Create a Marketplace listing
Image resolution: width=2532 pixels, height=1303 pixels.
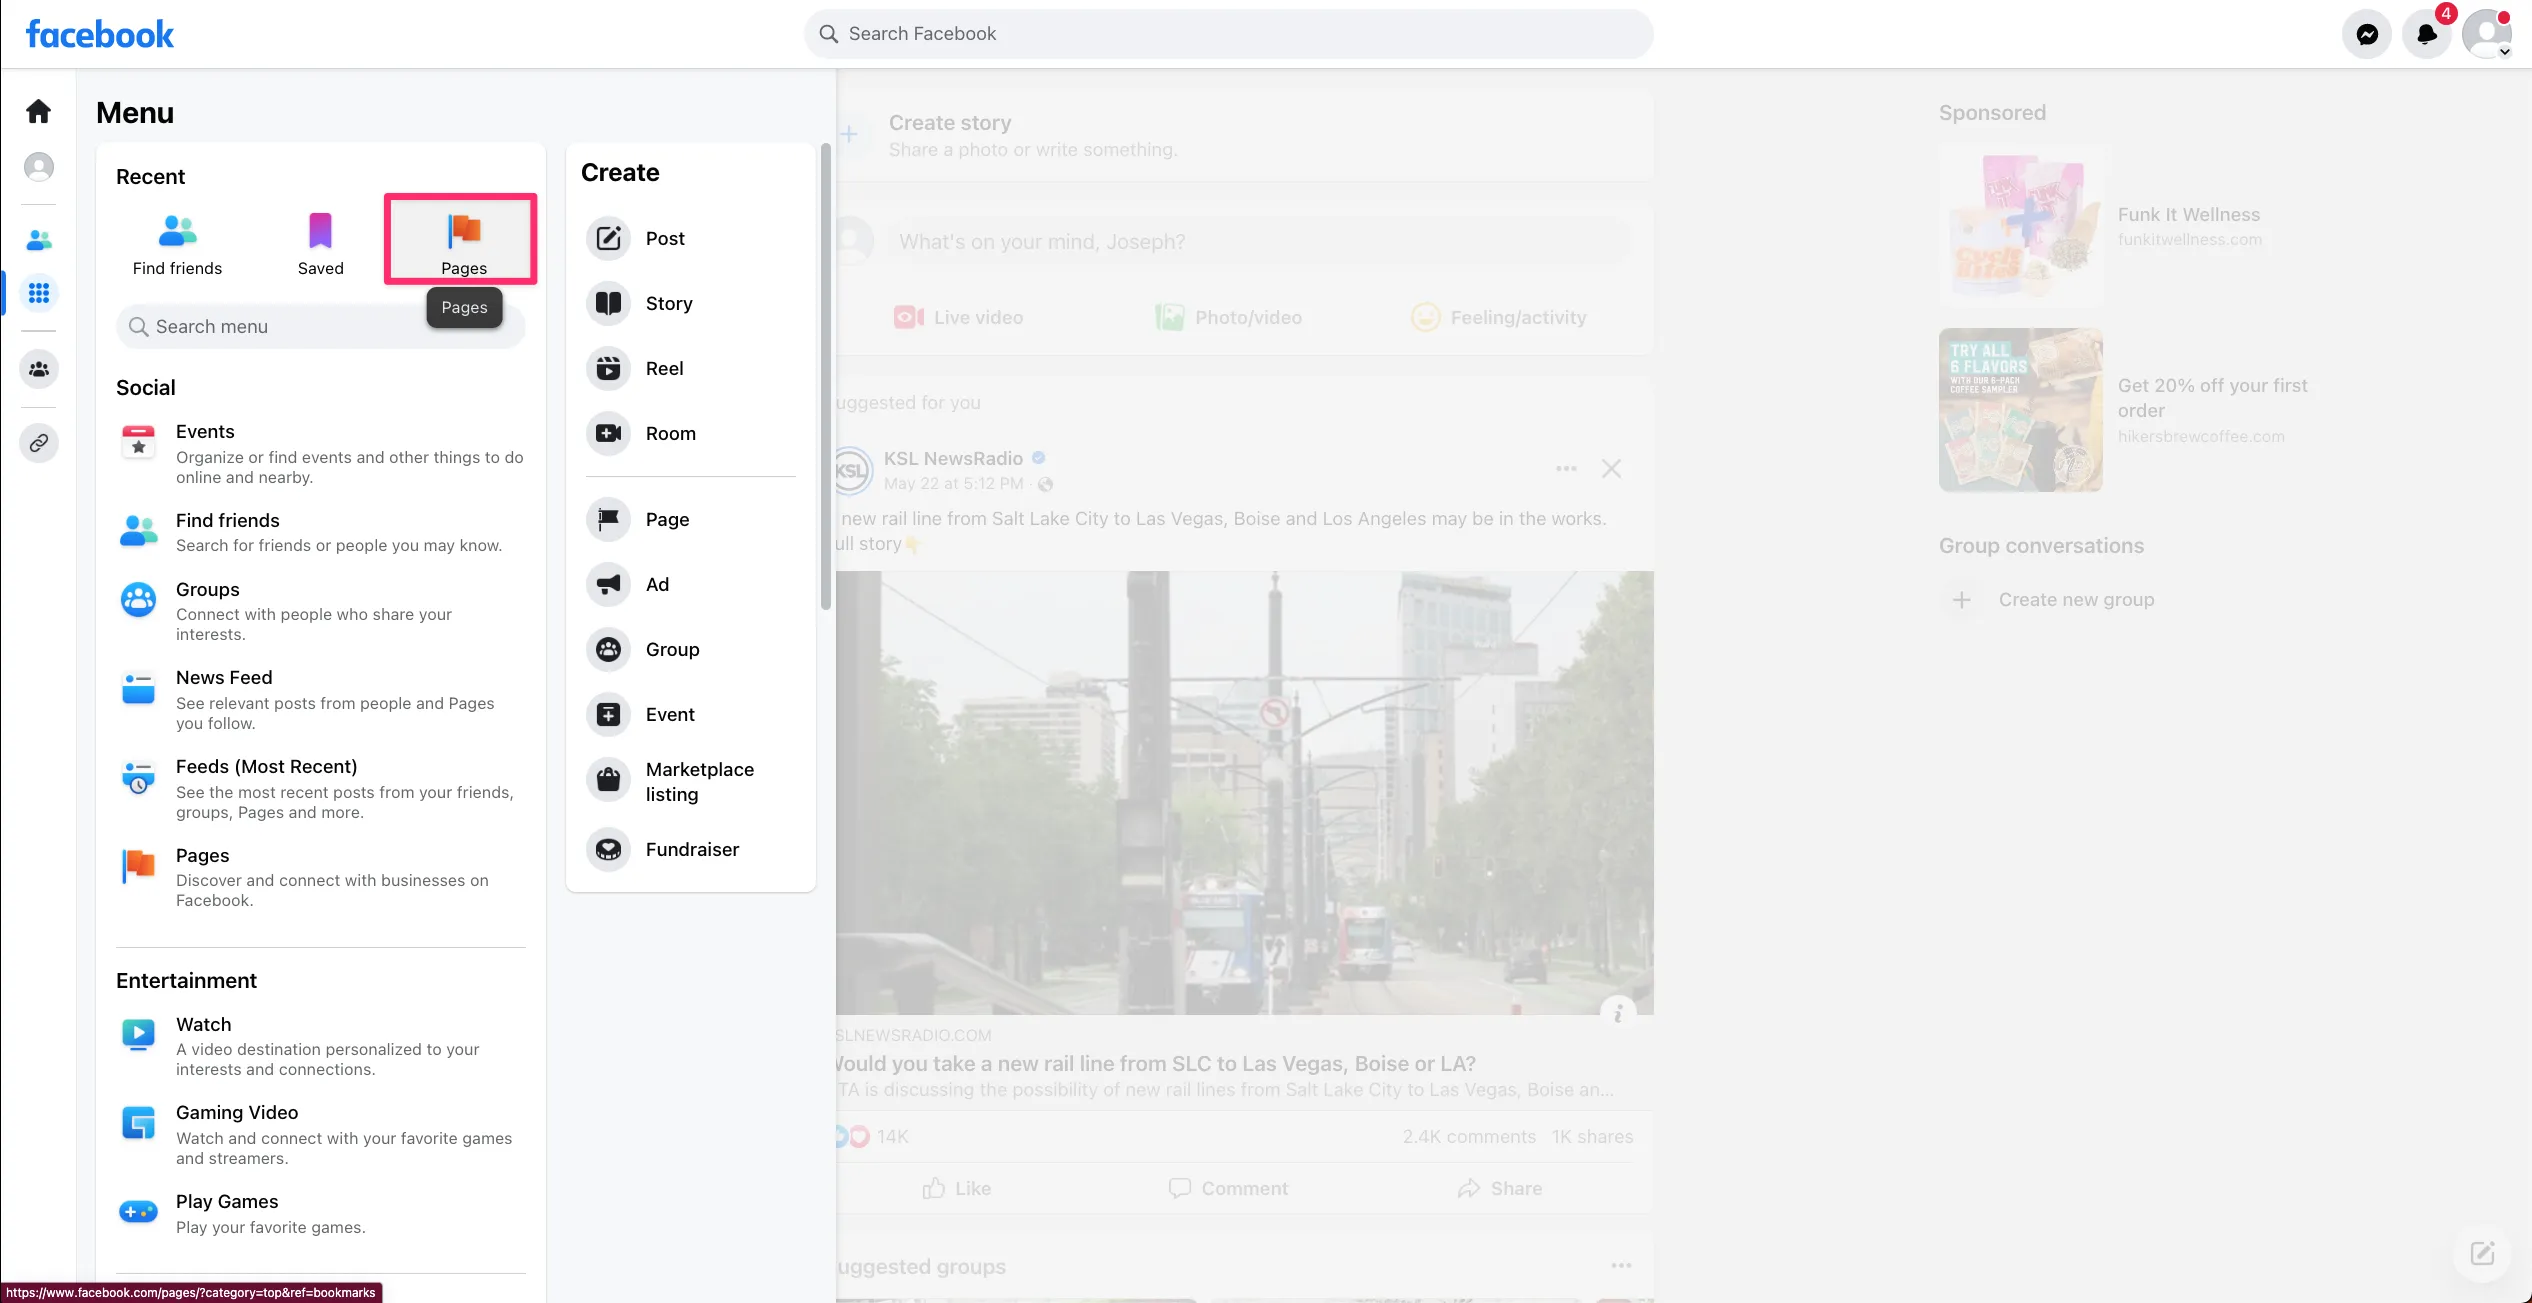click(691, 781)
